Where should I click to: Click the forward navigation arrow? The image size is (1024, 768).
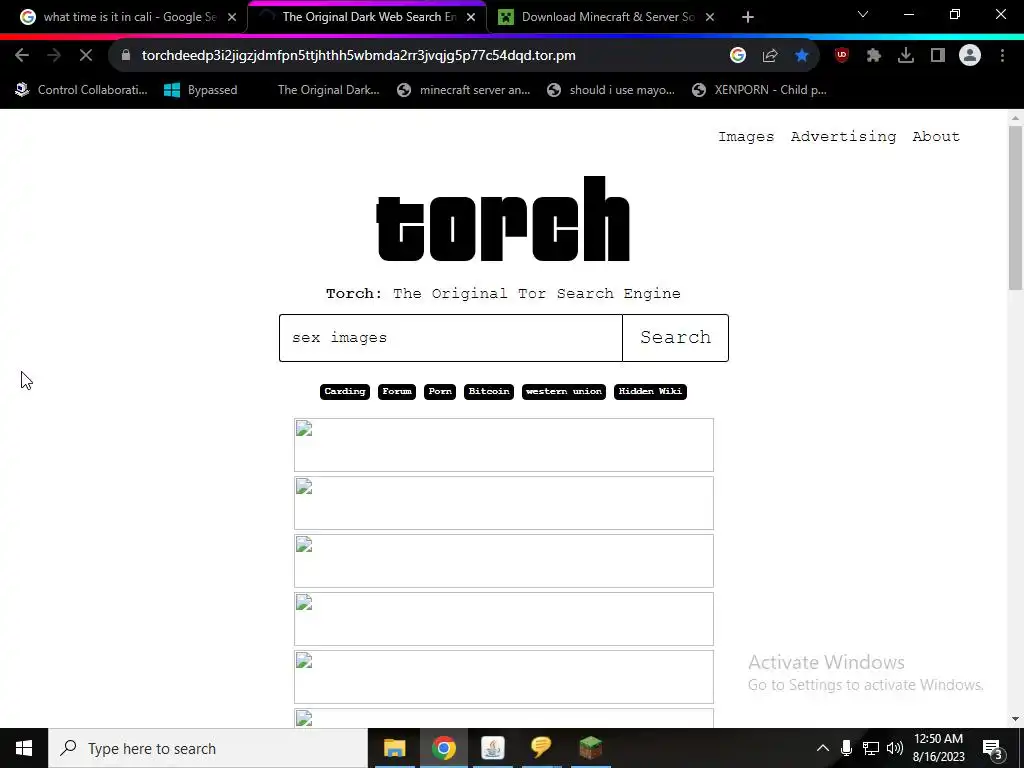54,56
